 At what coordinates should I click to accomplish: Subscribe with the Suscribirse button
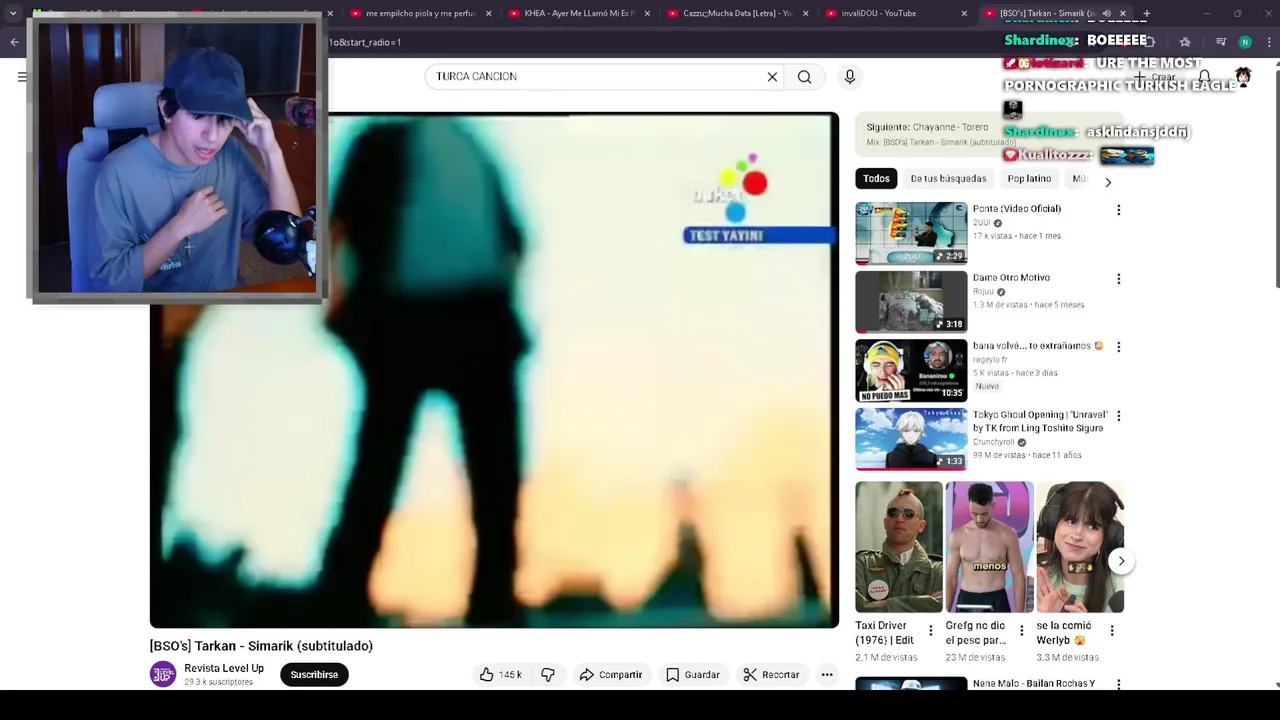pyautogui.click(x=314, y=675)
